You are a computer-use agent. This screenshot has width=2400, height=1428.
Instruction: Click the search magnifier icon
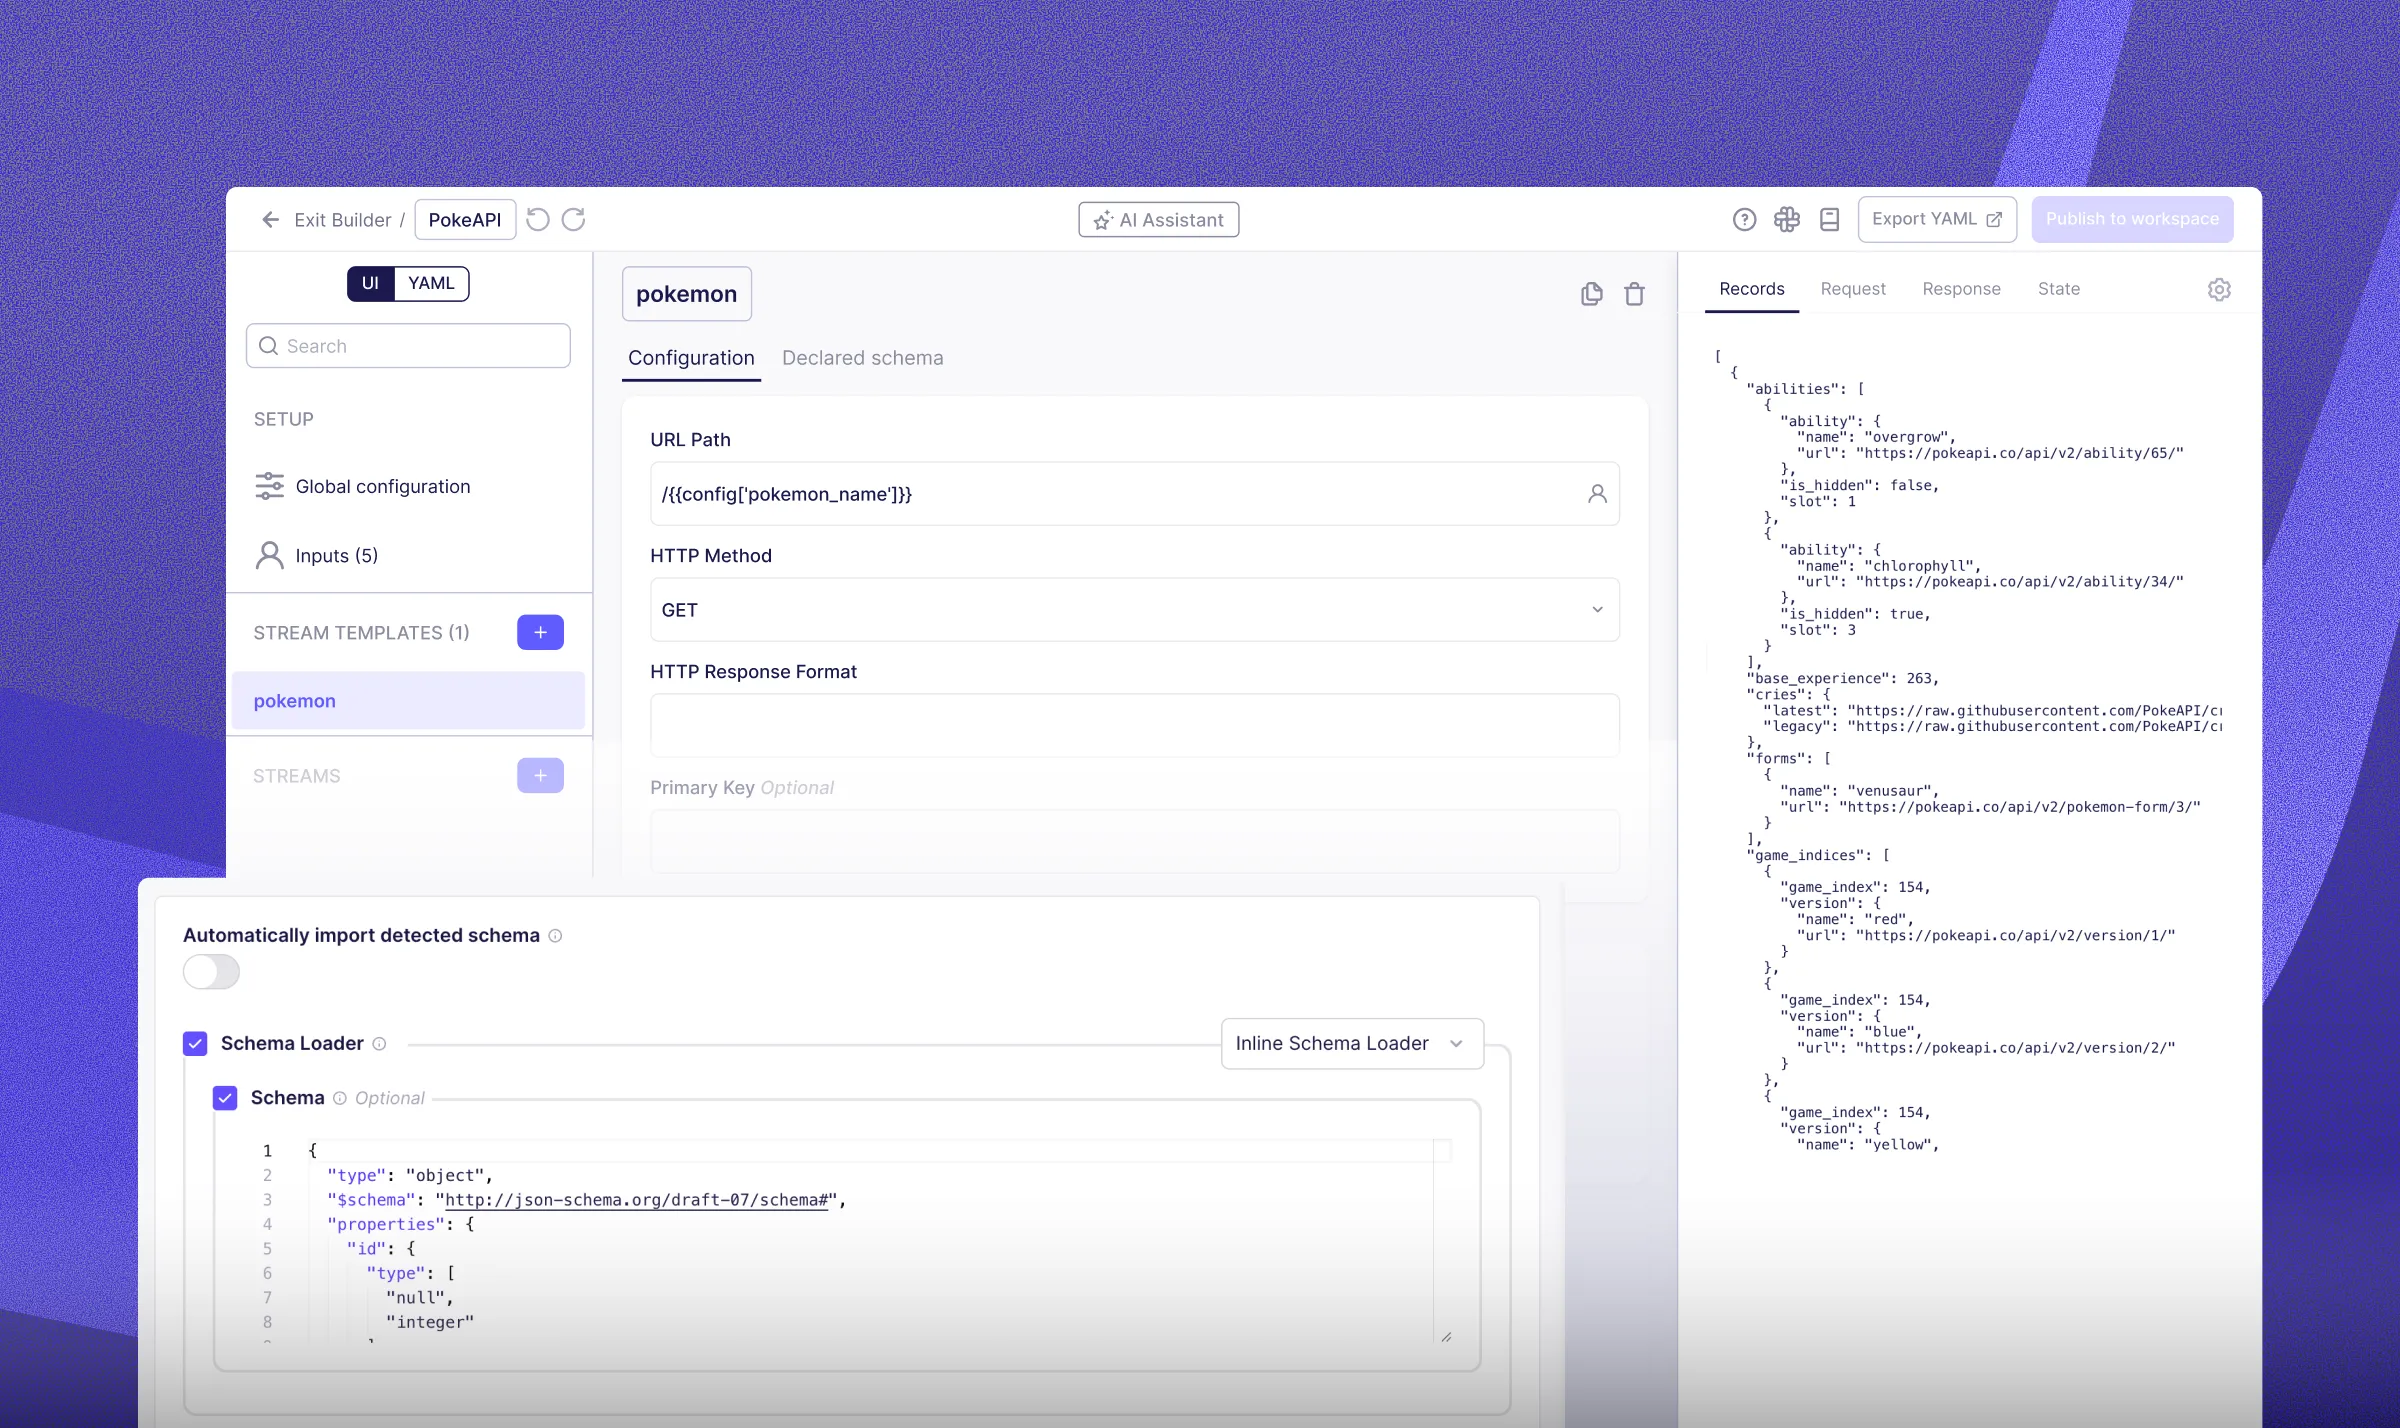click(268, 346)
